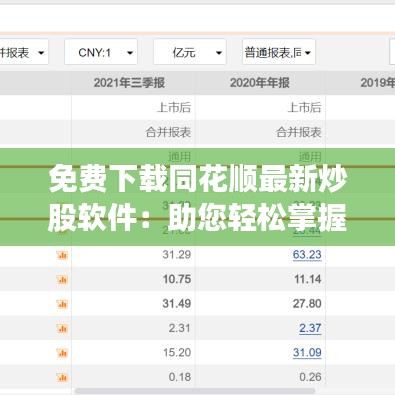Open the chart icon beside 31.29

coord(62,255)
